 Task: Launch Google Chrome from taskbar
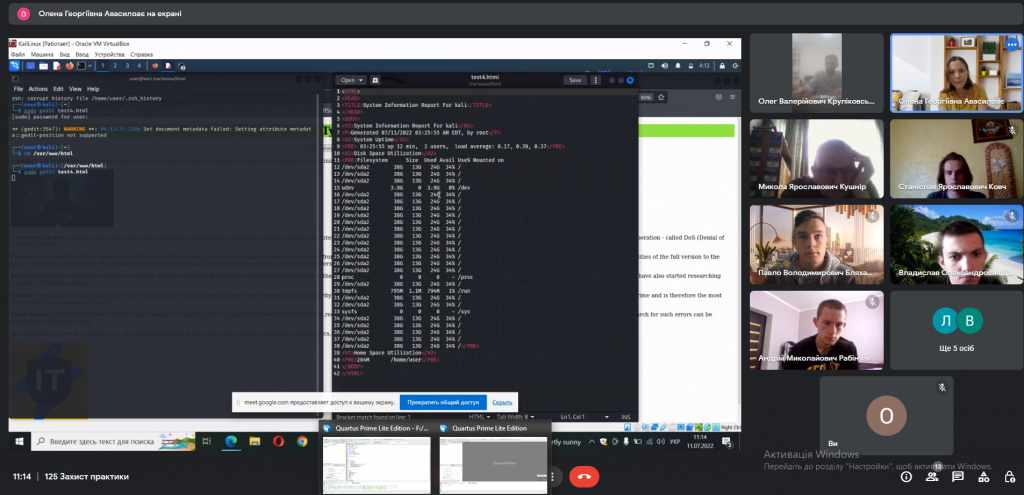302,442
